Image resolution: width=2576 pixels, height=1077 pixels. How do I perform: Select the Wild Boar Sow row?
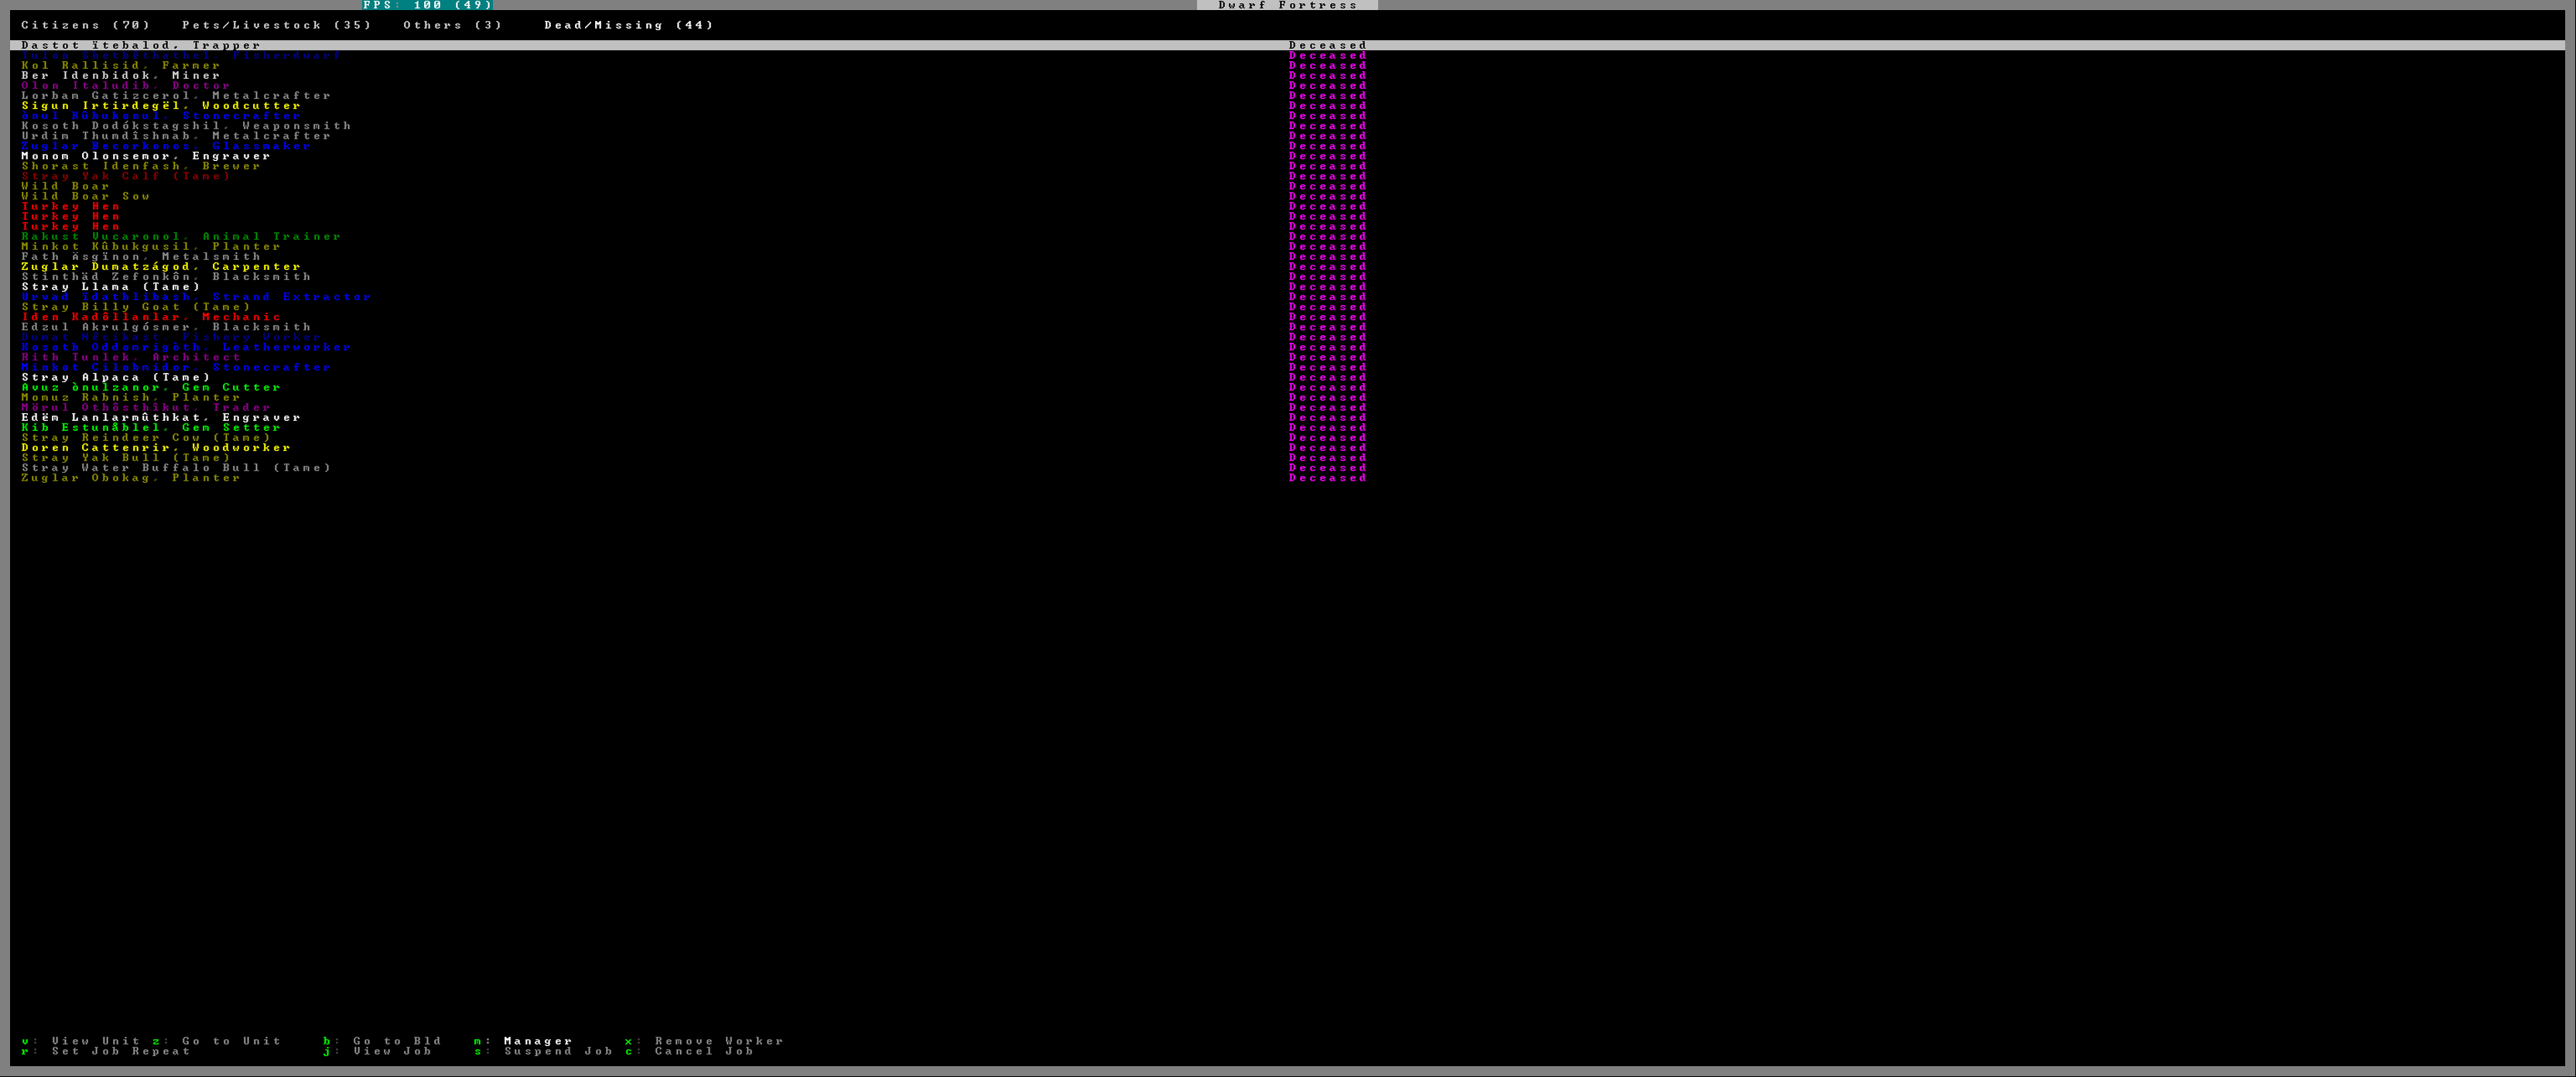[86, 196]
